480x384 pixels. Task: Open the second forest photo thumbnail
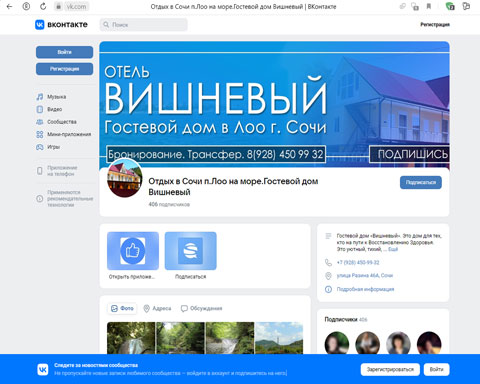pos(180,338)
